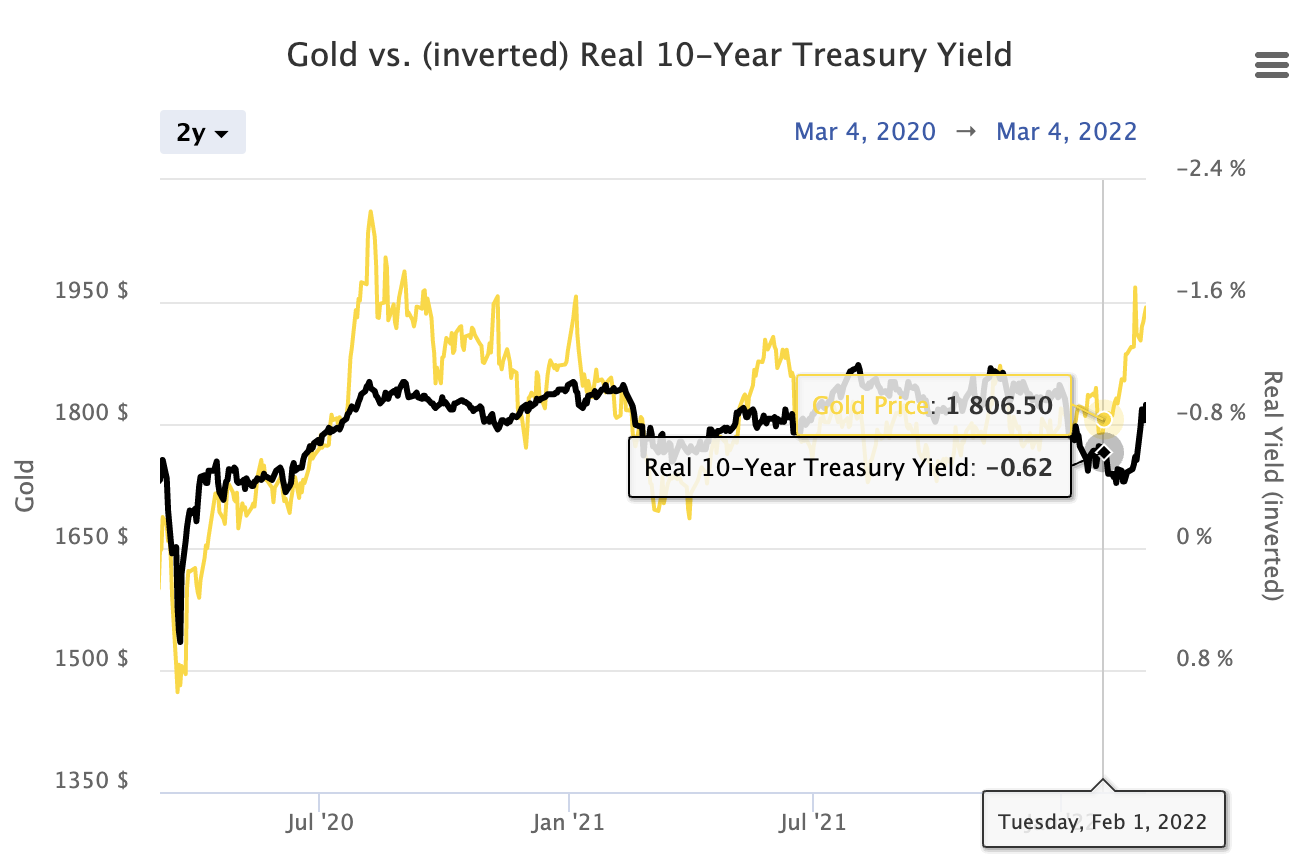The height and width of the screenshot is (864, 1316).
Task: Click the Real Yield (inverted) axis title
Action: point(1273,486)
